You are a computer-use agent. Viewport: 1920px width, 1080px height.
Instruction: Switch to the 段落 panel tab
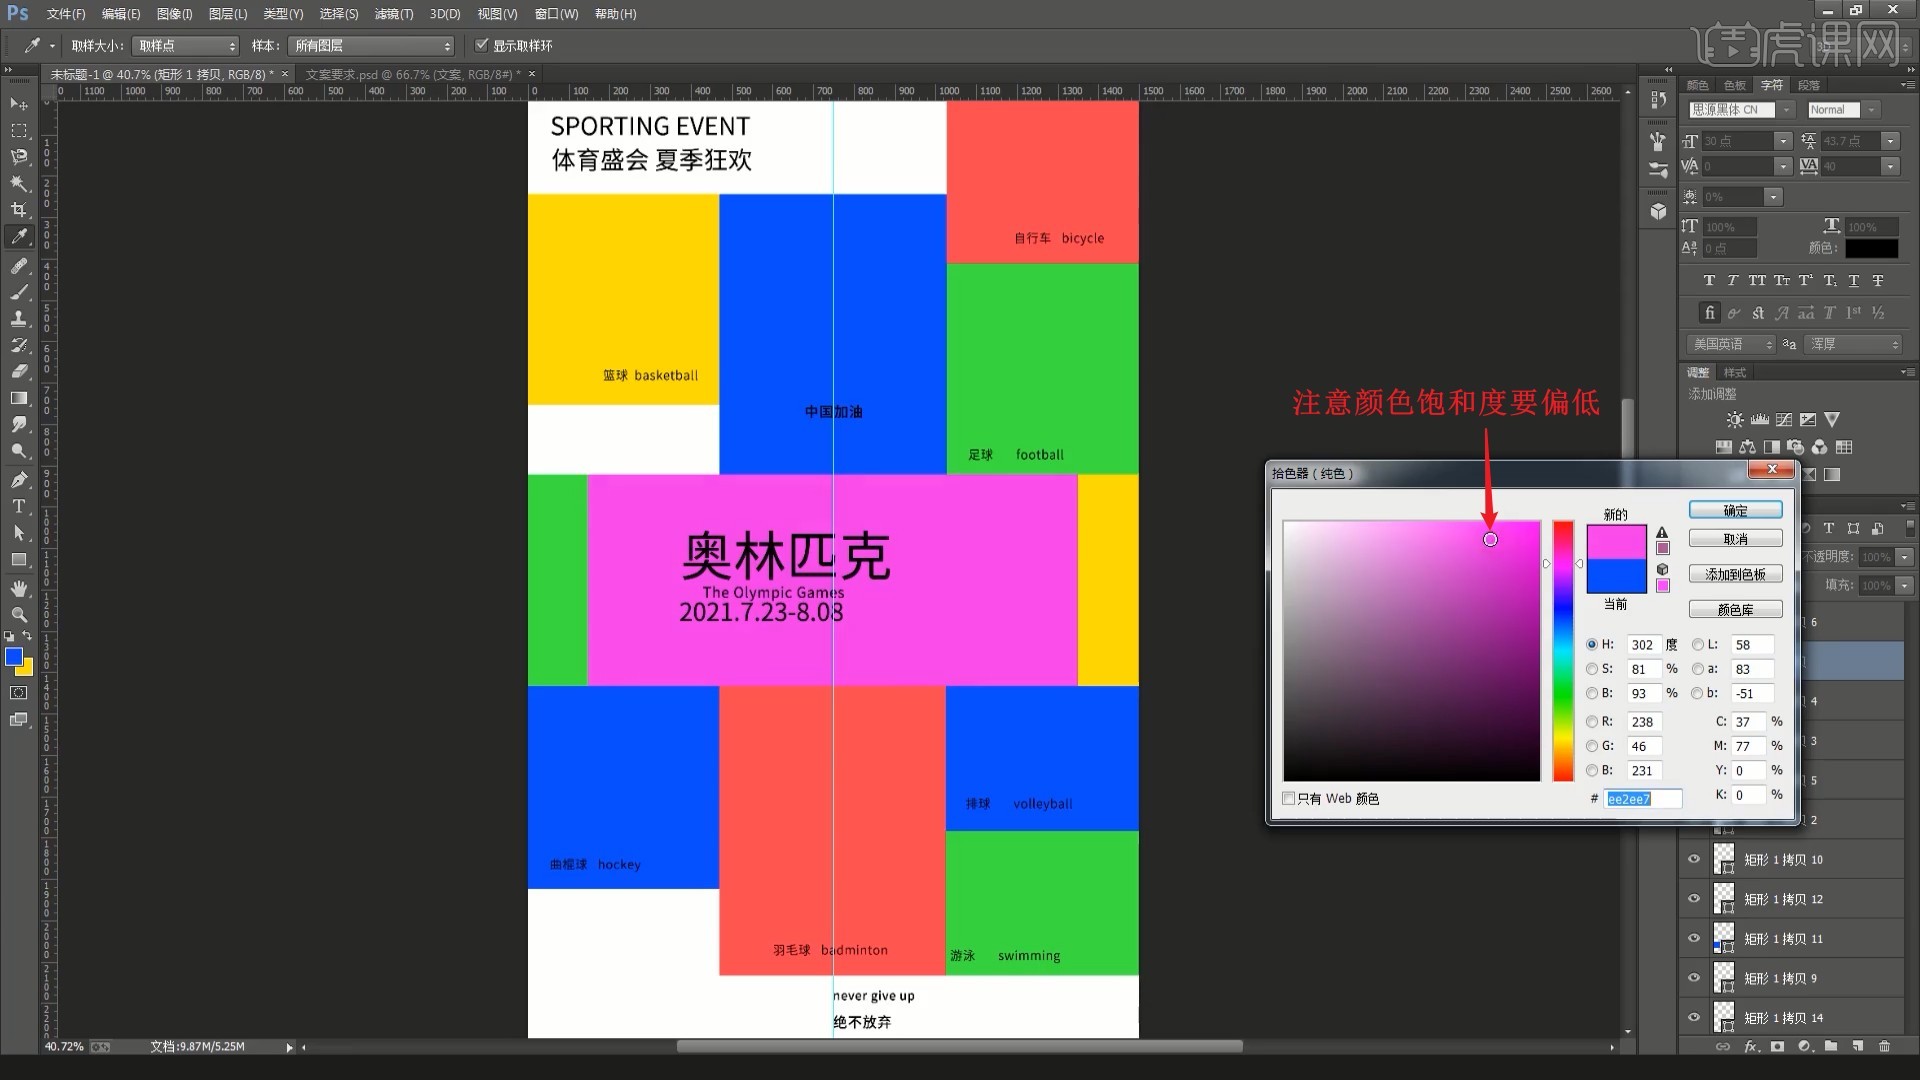click(1809, 85)
